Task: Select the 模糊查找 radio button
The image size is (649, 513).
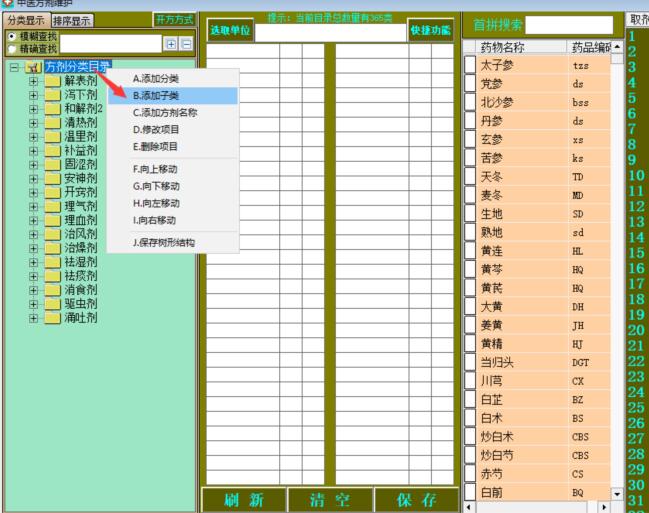Action: tap(12, 36)
